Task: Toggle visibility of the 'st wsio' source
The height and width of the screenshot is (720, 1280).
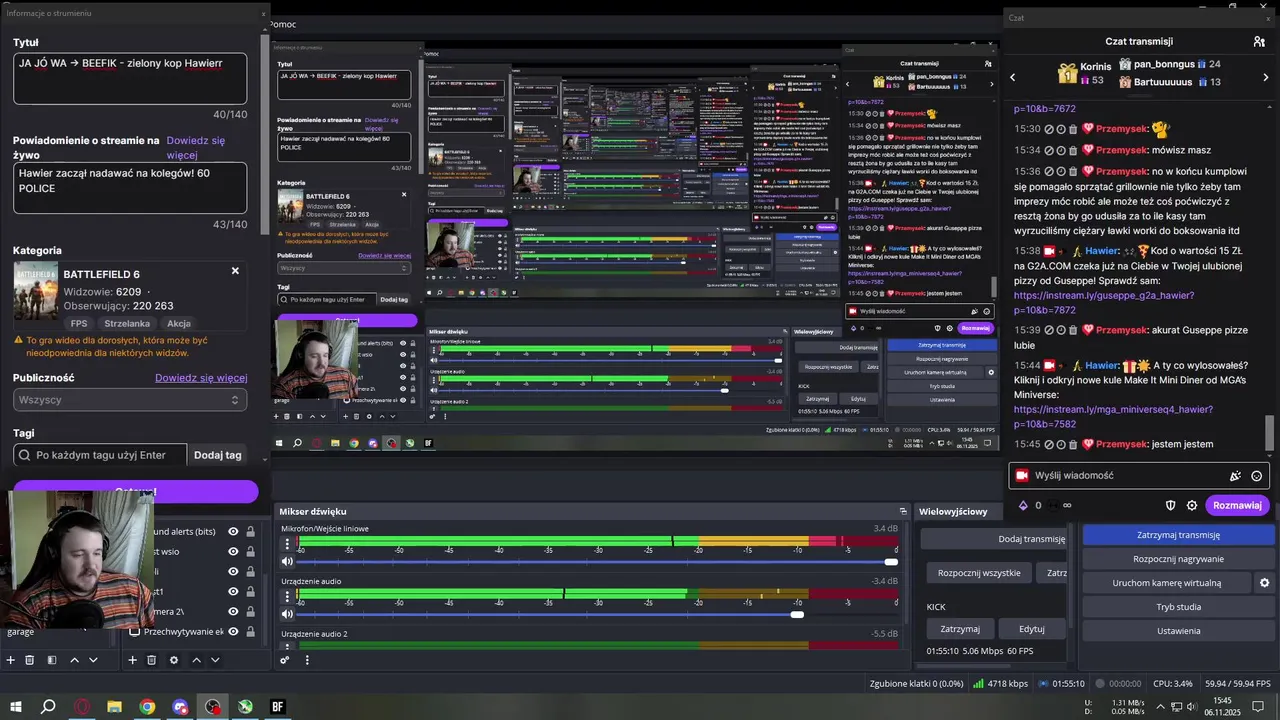Action: click(233, 552)
